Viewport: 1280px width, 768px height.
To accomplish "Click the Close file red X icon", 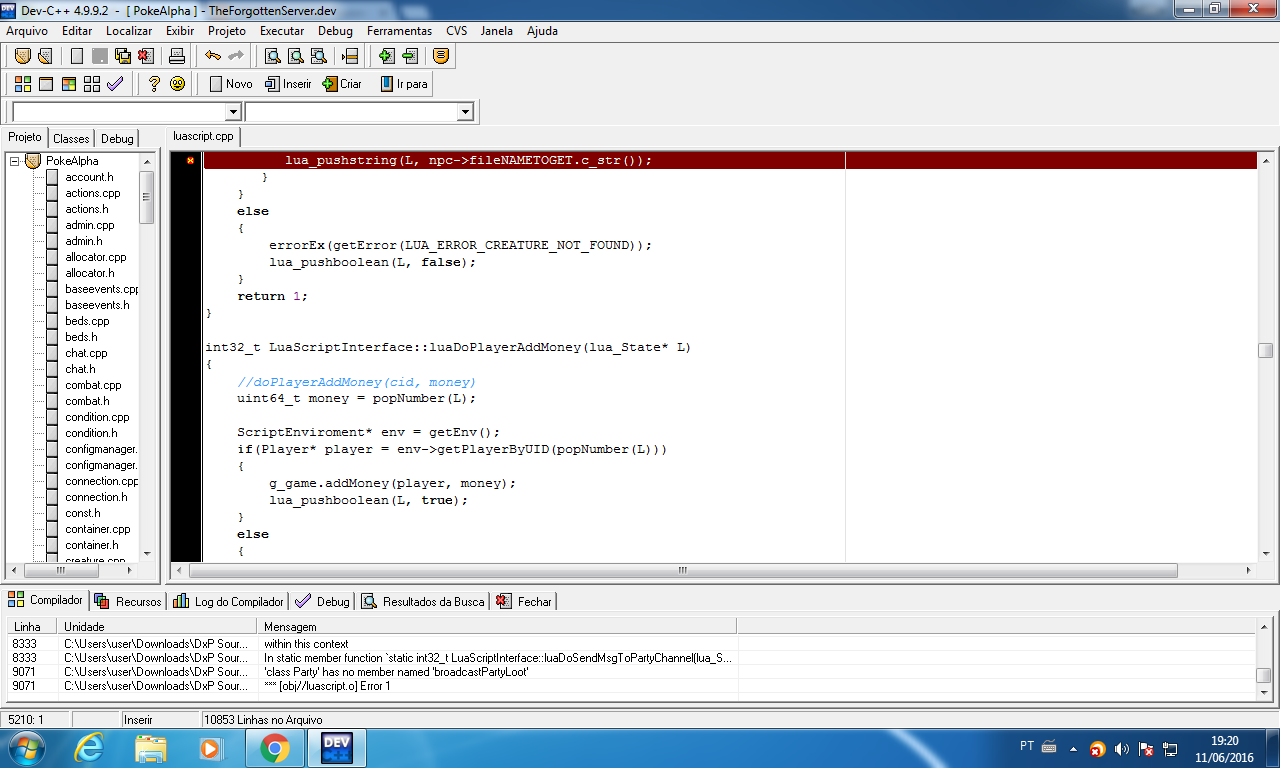I will tap(146, 56).
